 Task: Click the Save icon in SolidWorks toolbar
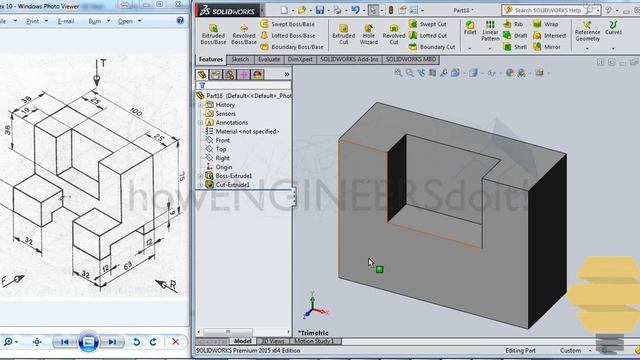click(320, 10)
